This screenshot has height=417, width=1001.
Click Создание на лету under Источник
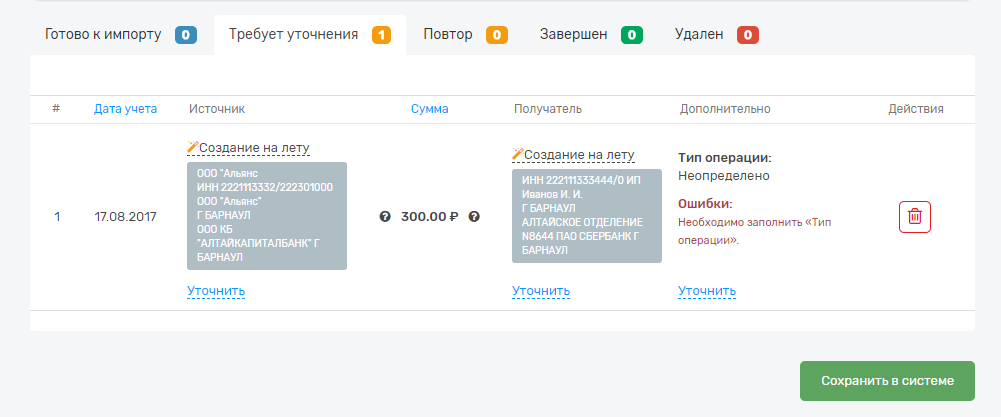tap(254, 148)
